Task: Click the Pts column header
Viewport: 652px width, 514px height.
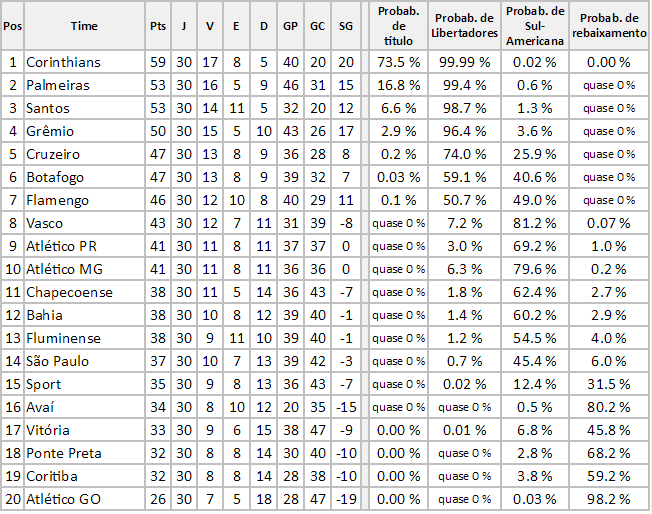Action: pyautogui.click(x=158, y=26)
